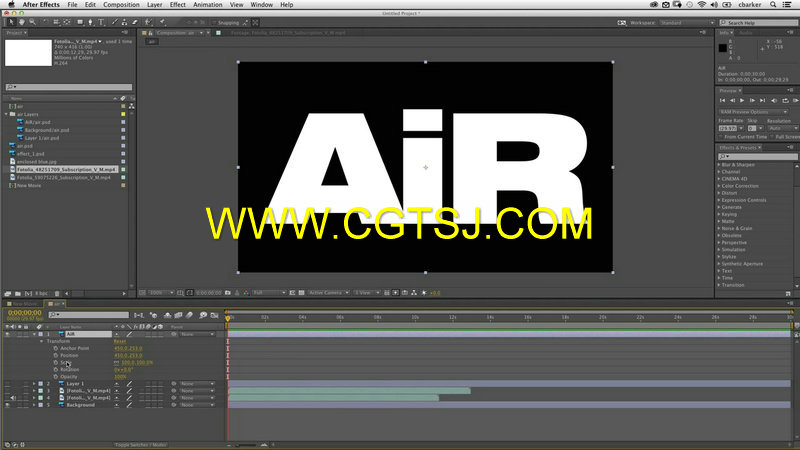Click the Scale value 100.0, 100.0%
This screenshot has width=800, height=450.
[137, 362]
